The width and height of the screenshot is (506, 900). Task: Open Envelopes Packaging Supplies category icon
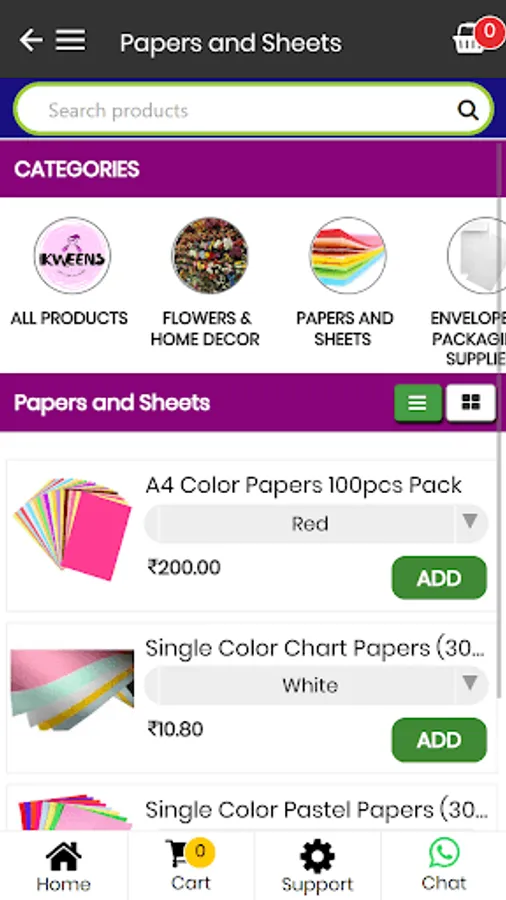[x=477, y=255]
